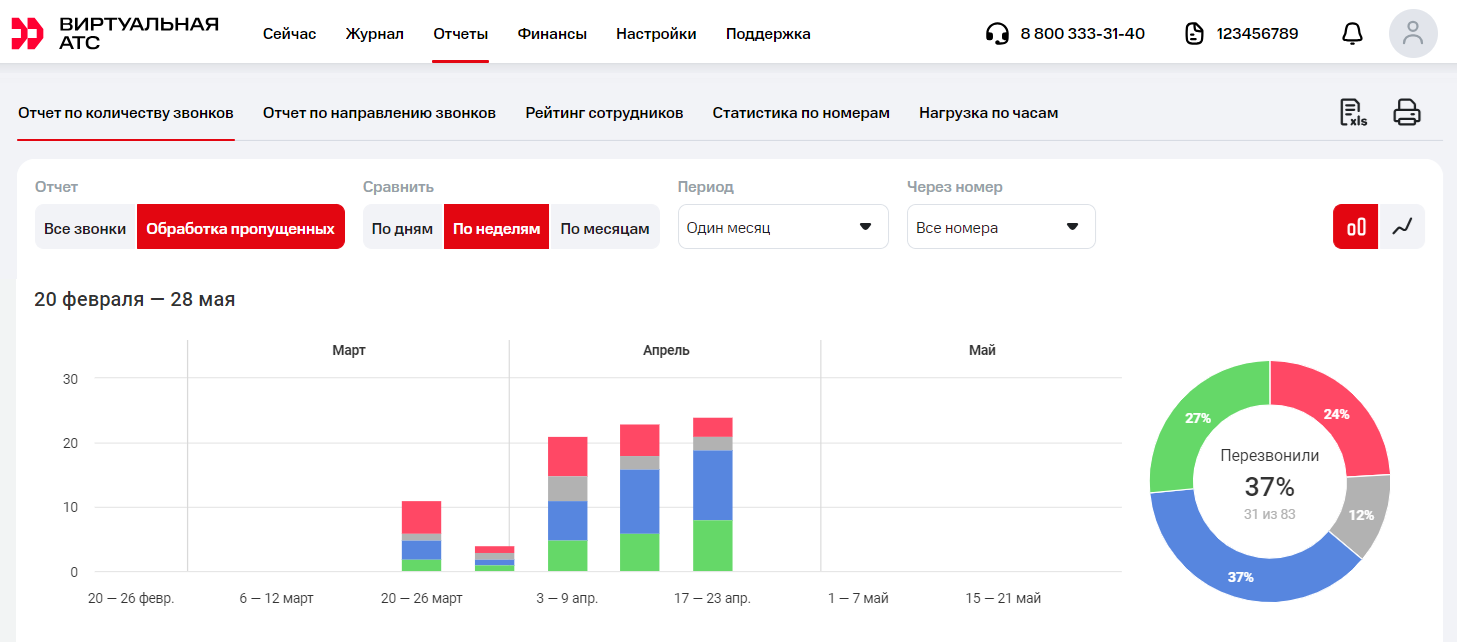Click the Виртуальная АТС logo
This screenshot has width=1457, height=642.
click(x=114, y=33)
